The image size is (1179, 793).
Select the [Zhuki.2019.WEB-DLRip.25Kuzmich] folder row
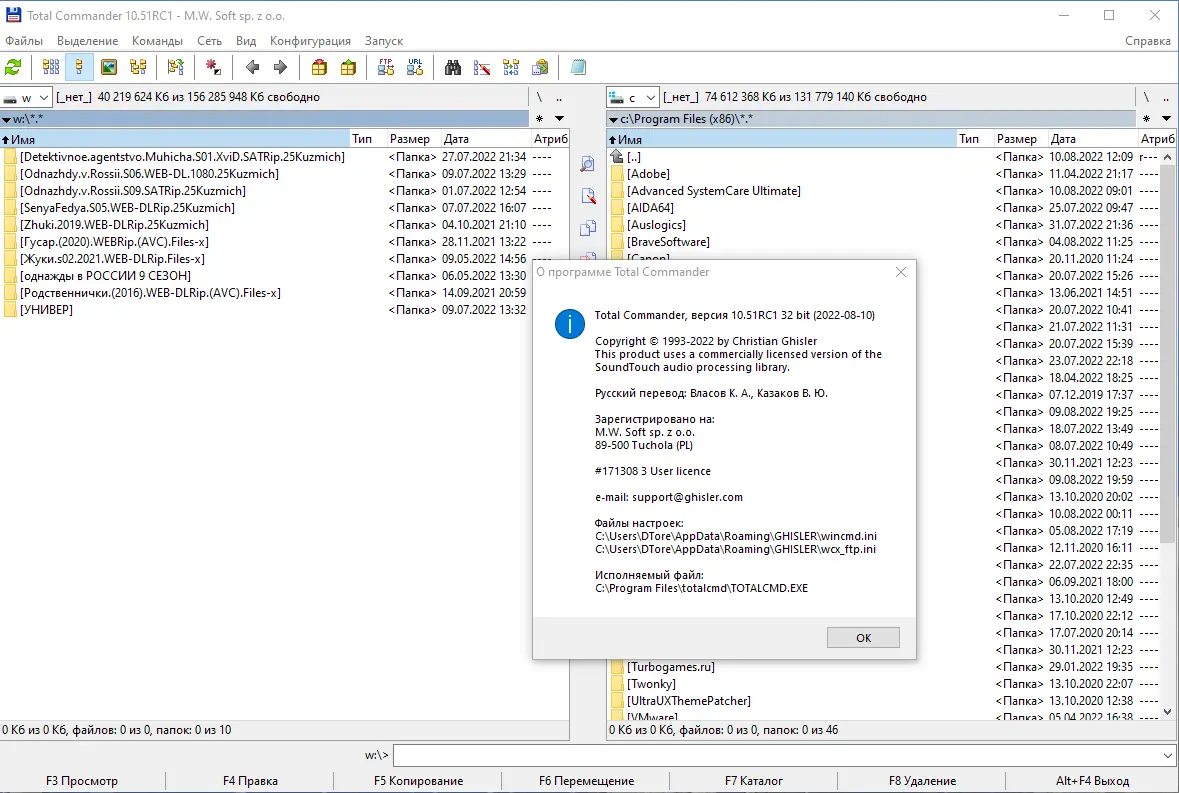[284, 225]
